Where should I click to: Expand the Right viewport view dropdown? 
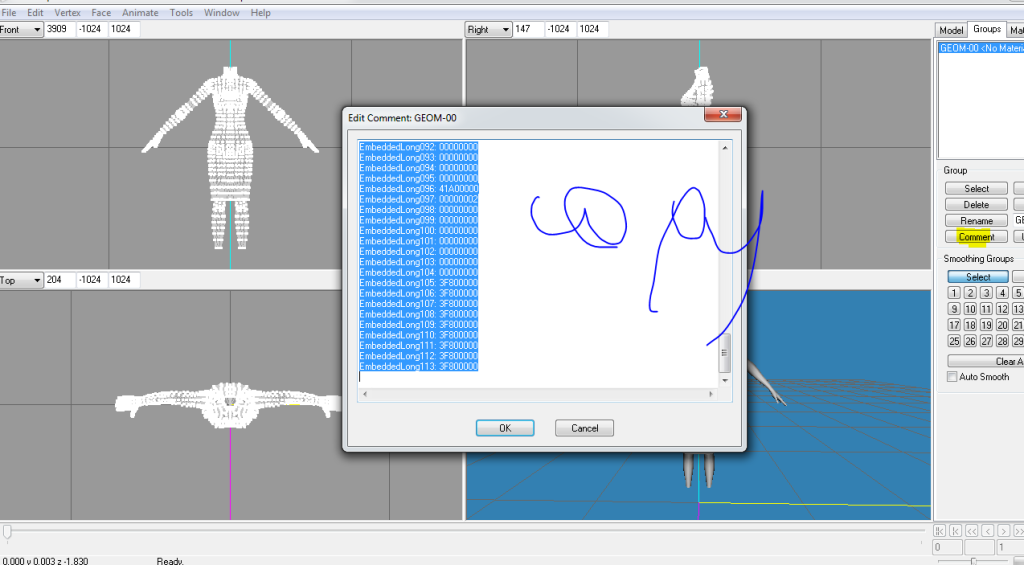pos(503,30)
